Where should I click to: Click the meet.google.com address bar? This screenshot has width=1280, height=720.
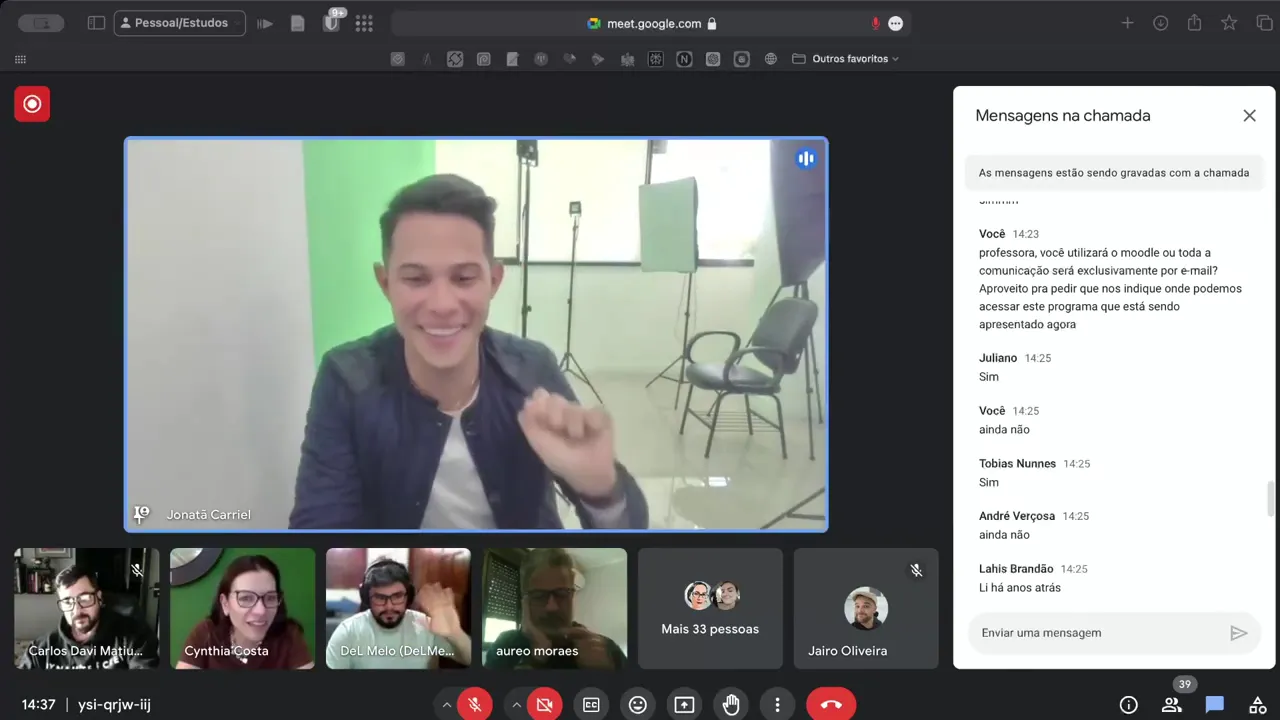point(651,23)
